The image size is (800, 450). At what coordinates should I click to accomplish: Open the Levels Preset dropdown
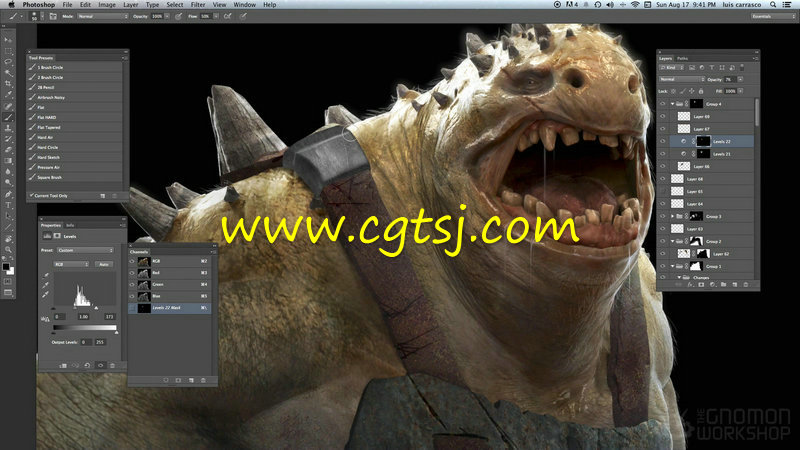pos(85,251)
